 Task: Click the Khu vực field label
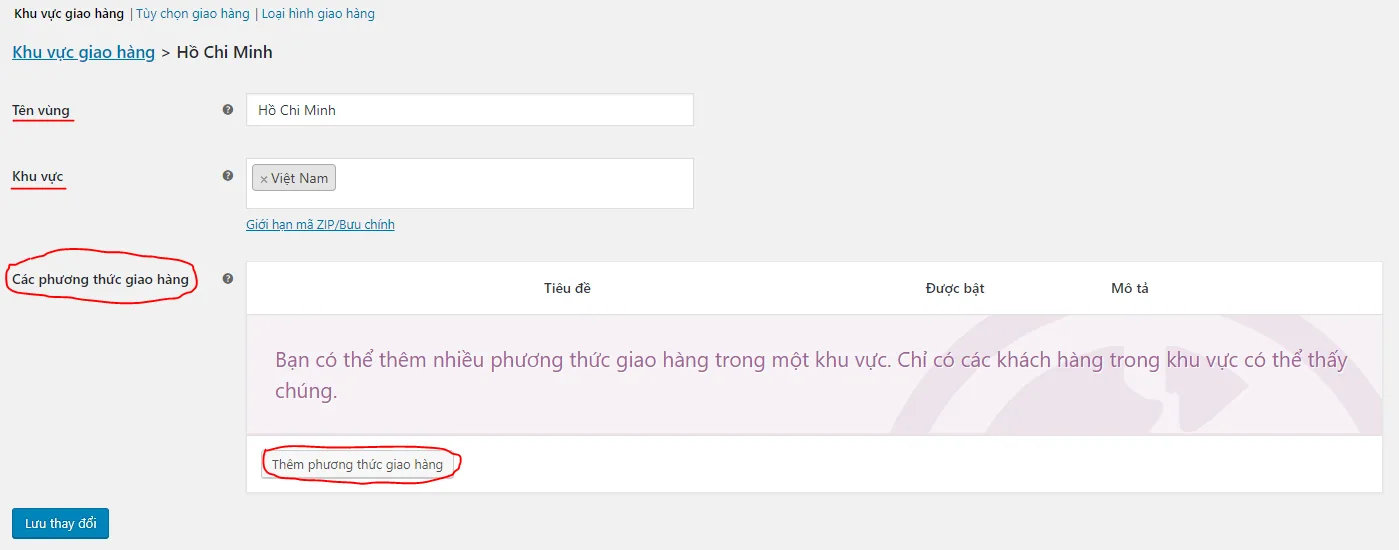click(38, 176)
